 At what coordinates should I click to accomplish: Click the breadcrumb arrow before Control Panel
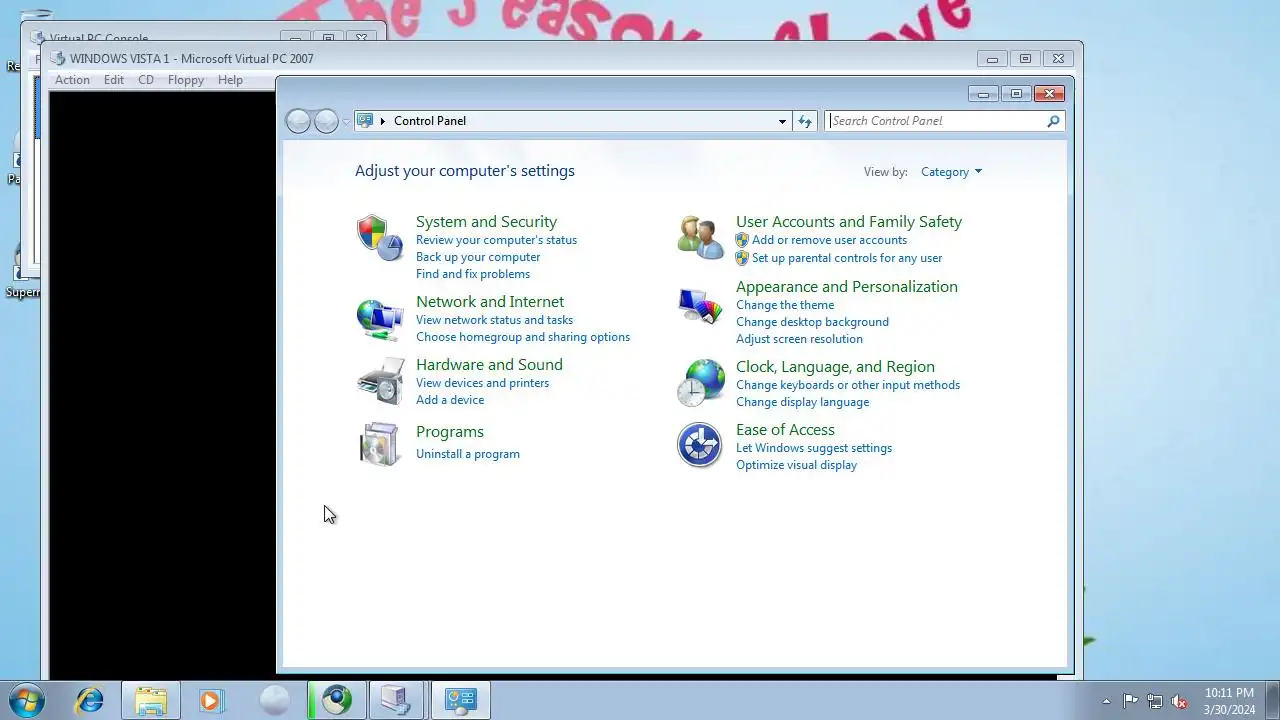click(x=383, y=121)
